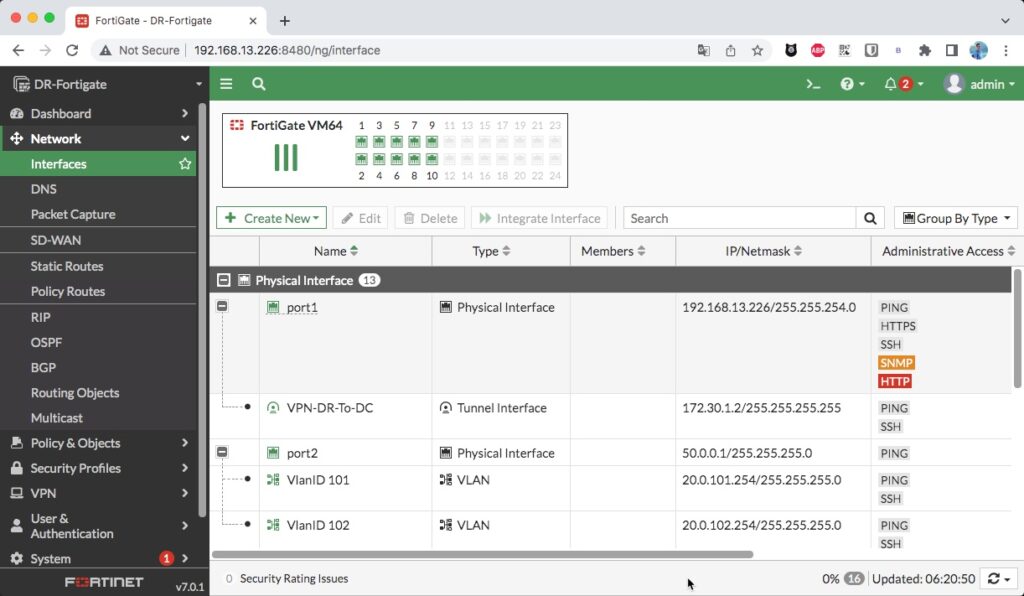
Task: Open the Group By Type dropdown
Action: (956, 218)
